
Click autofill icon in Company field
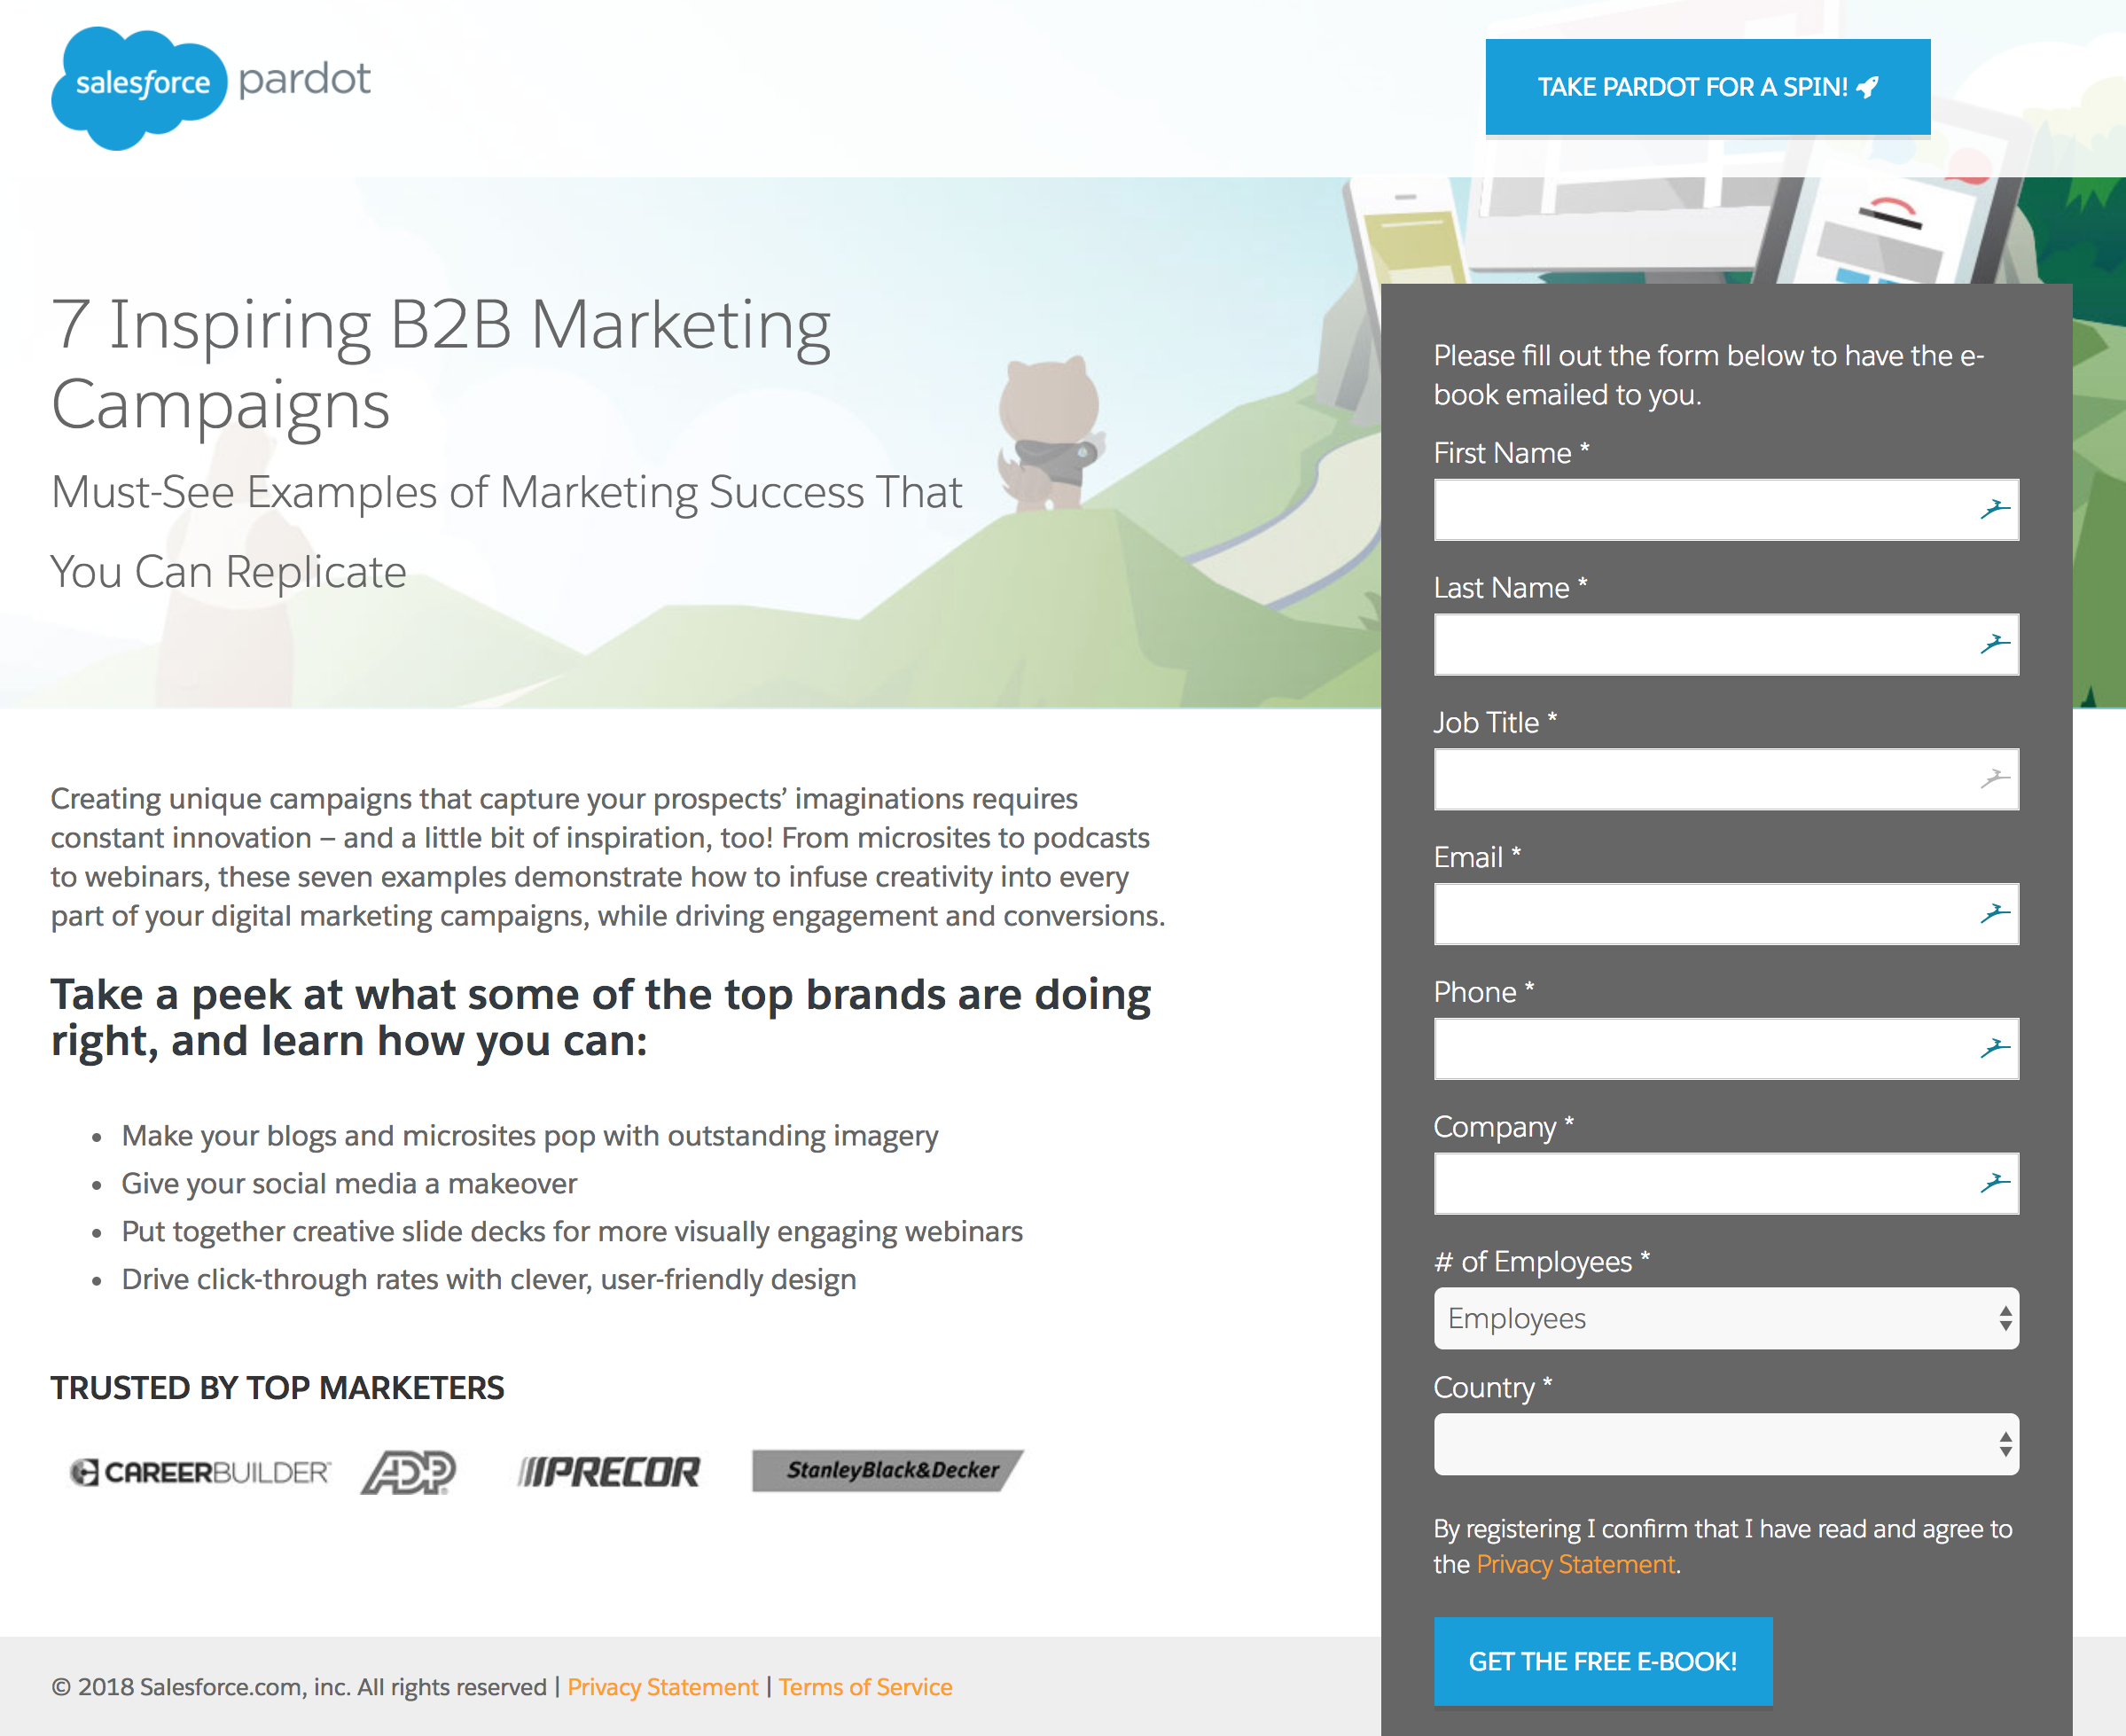point(1994,1183)
